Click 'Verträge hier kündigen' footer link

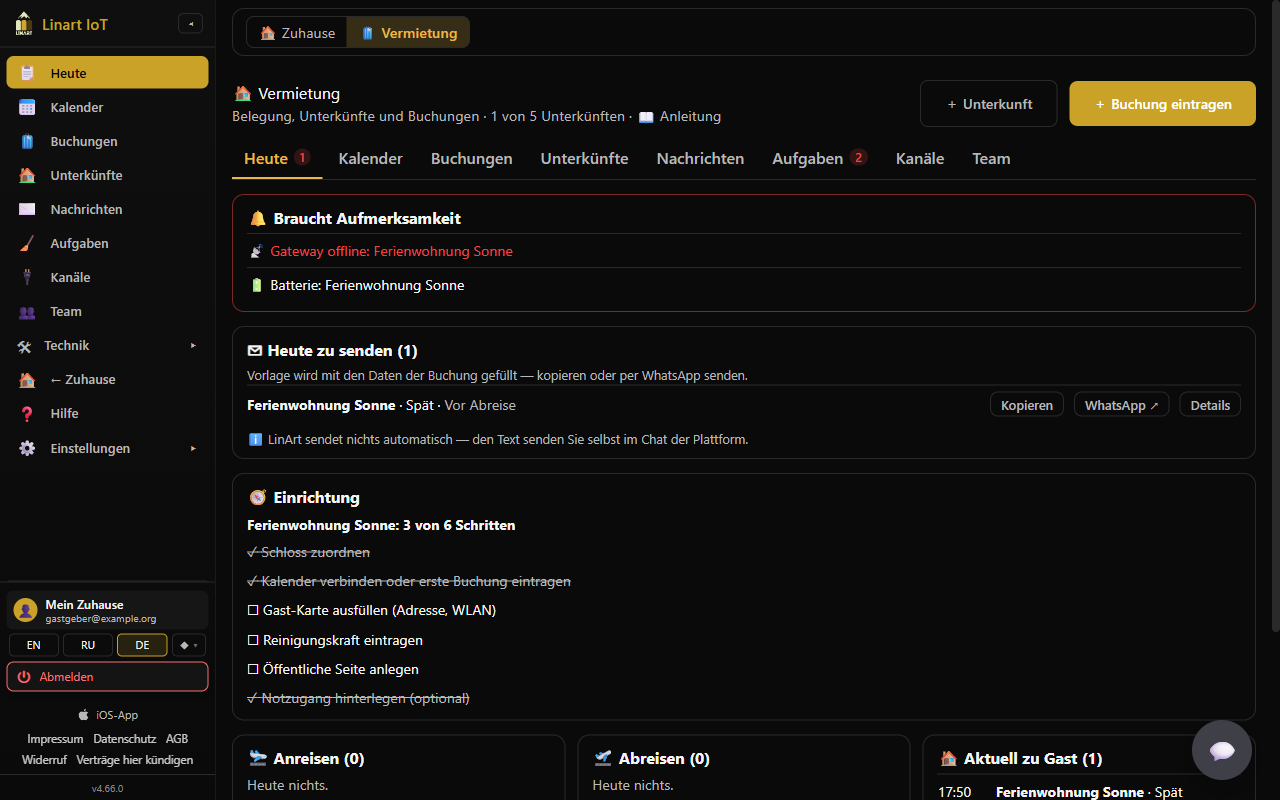coord(135,760)
